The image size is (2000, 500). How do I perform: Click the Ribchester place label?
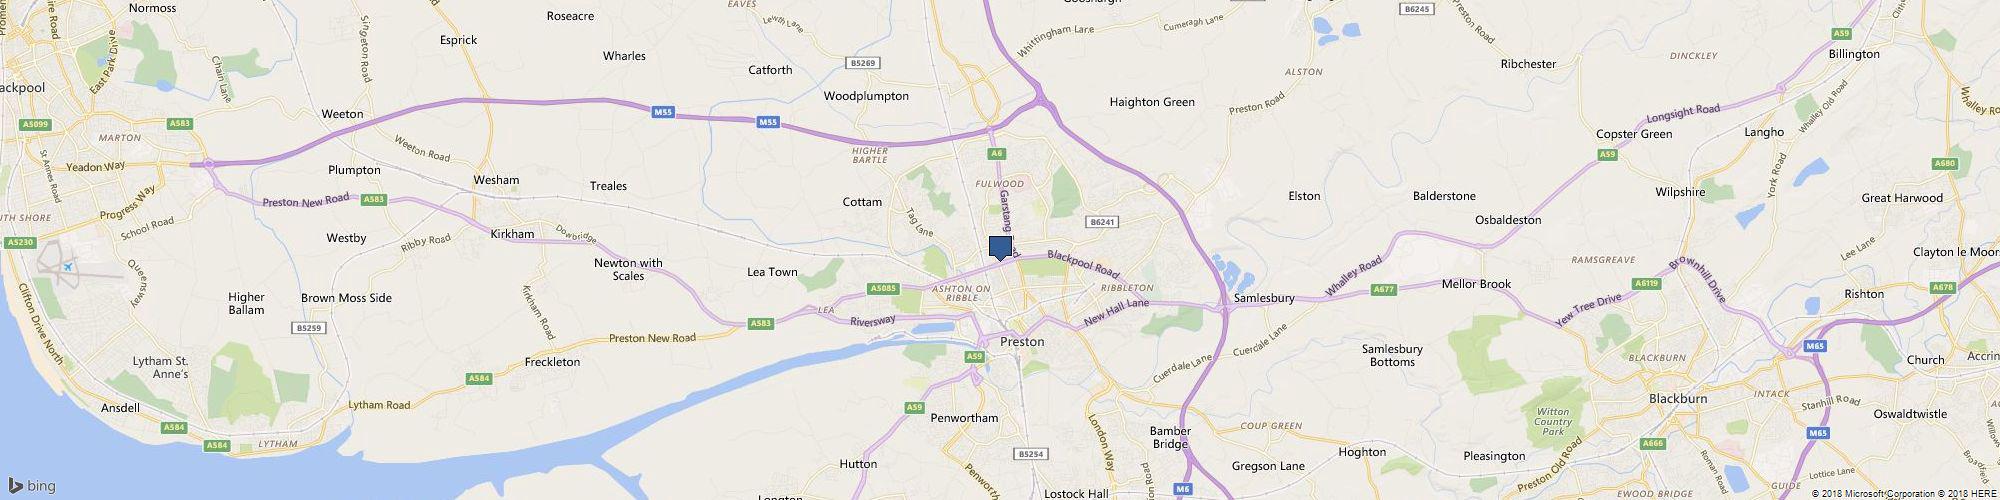(1528, 64)
